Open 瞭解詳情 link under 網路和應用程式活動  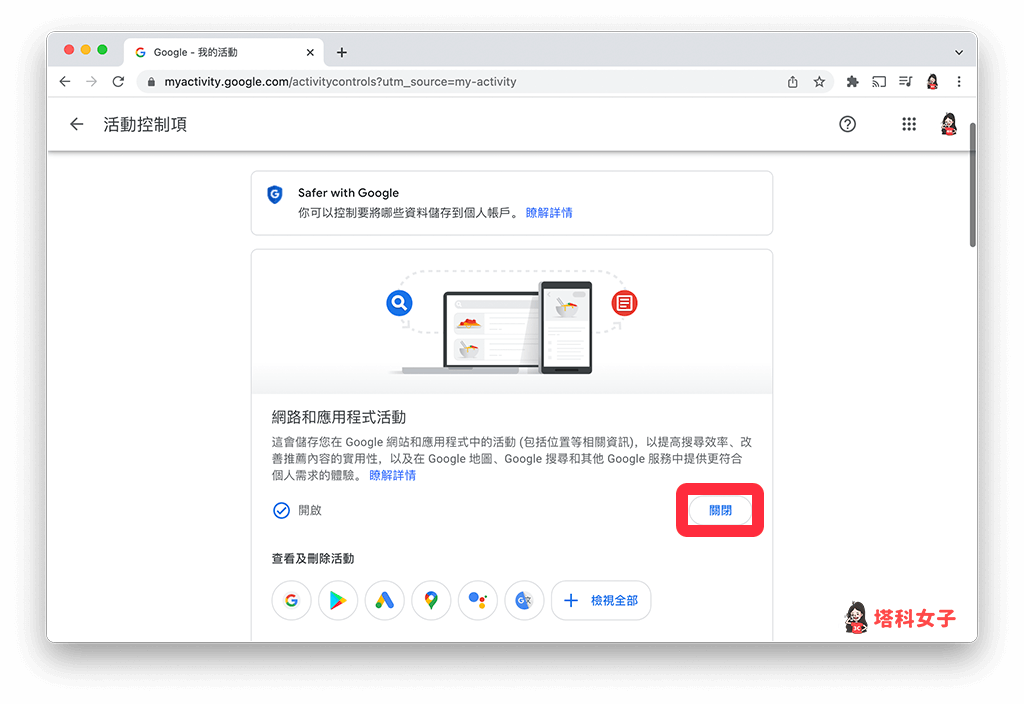tap(392, 475)
